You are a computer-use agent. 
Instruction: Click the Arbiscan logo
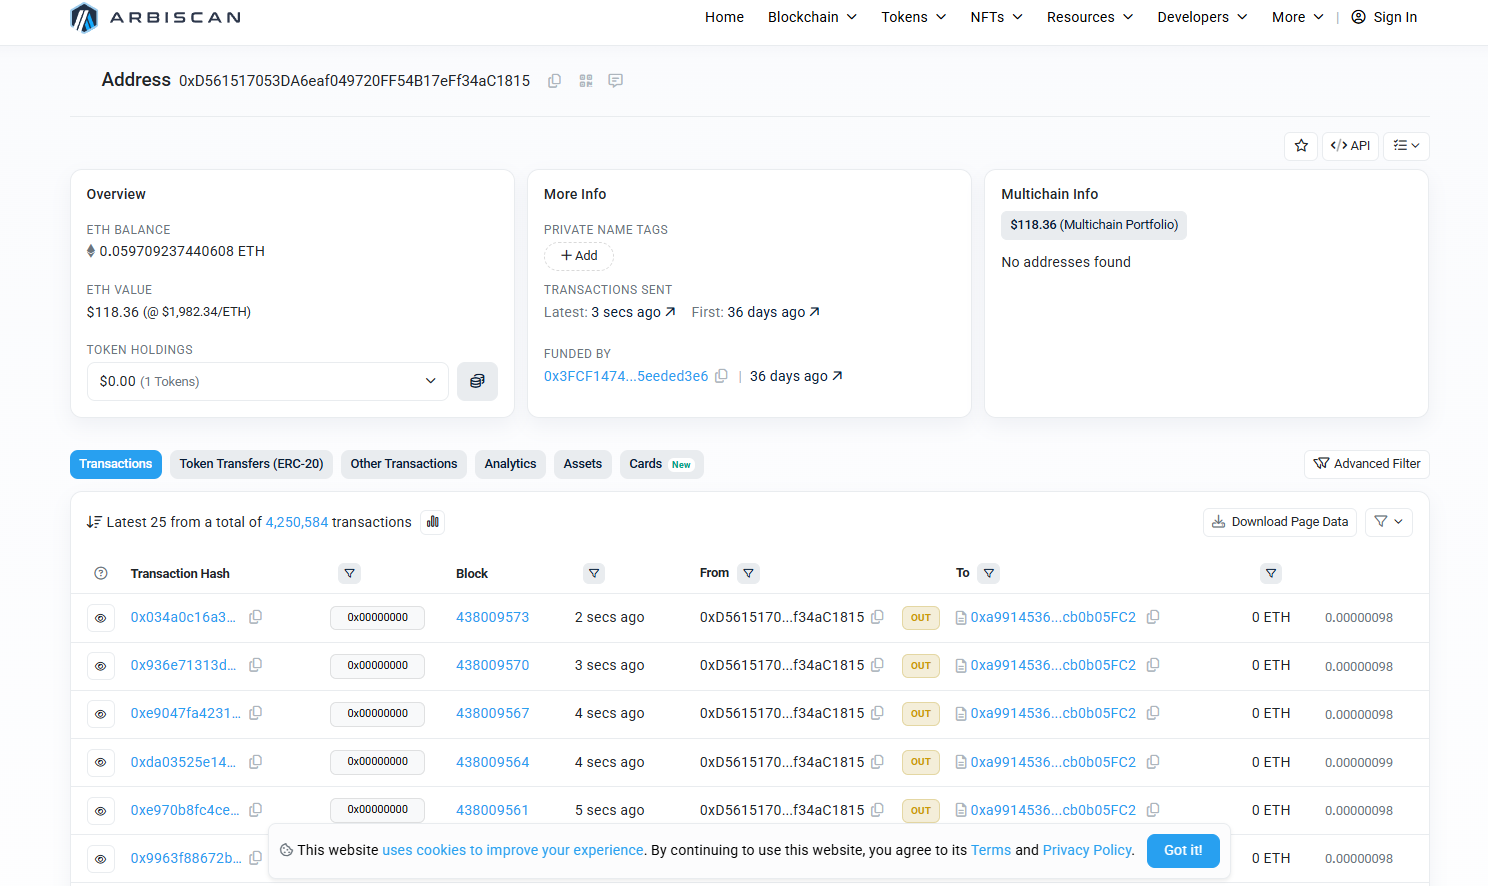[x=156, y=18]
